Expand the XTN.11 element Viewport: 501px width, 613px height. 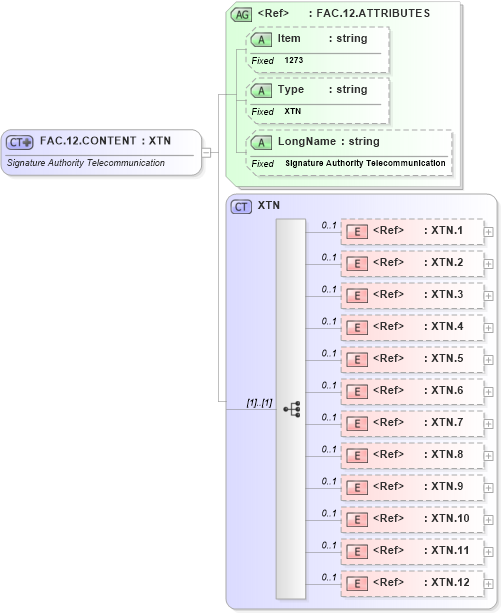coord(488,552)
